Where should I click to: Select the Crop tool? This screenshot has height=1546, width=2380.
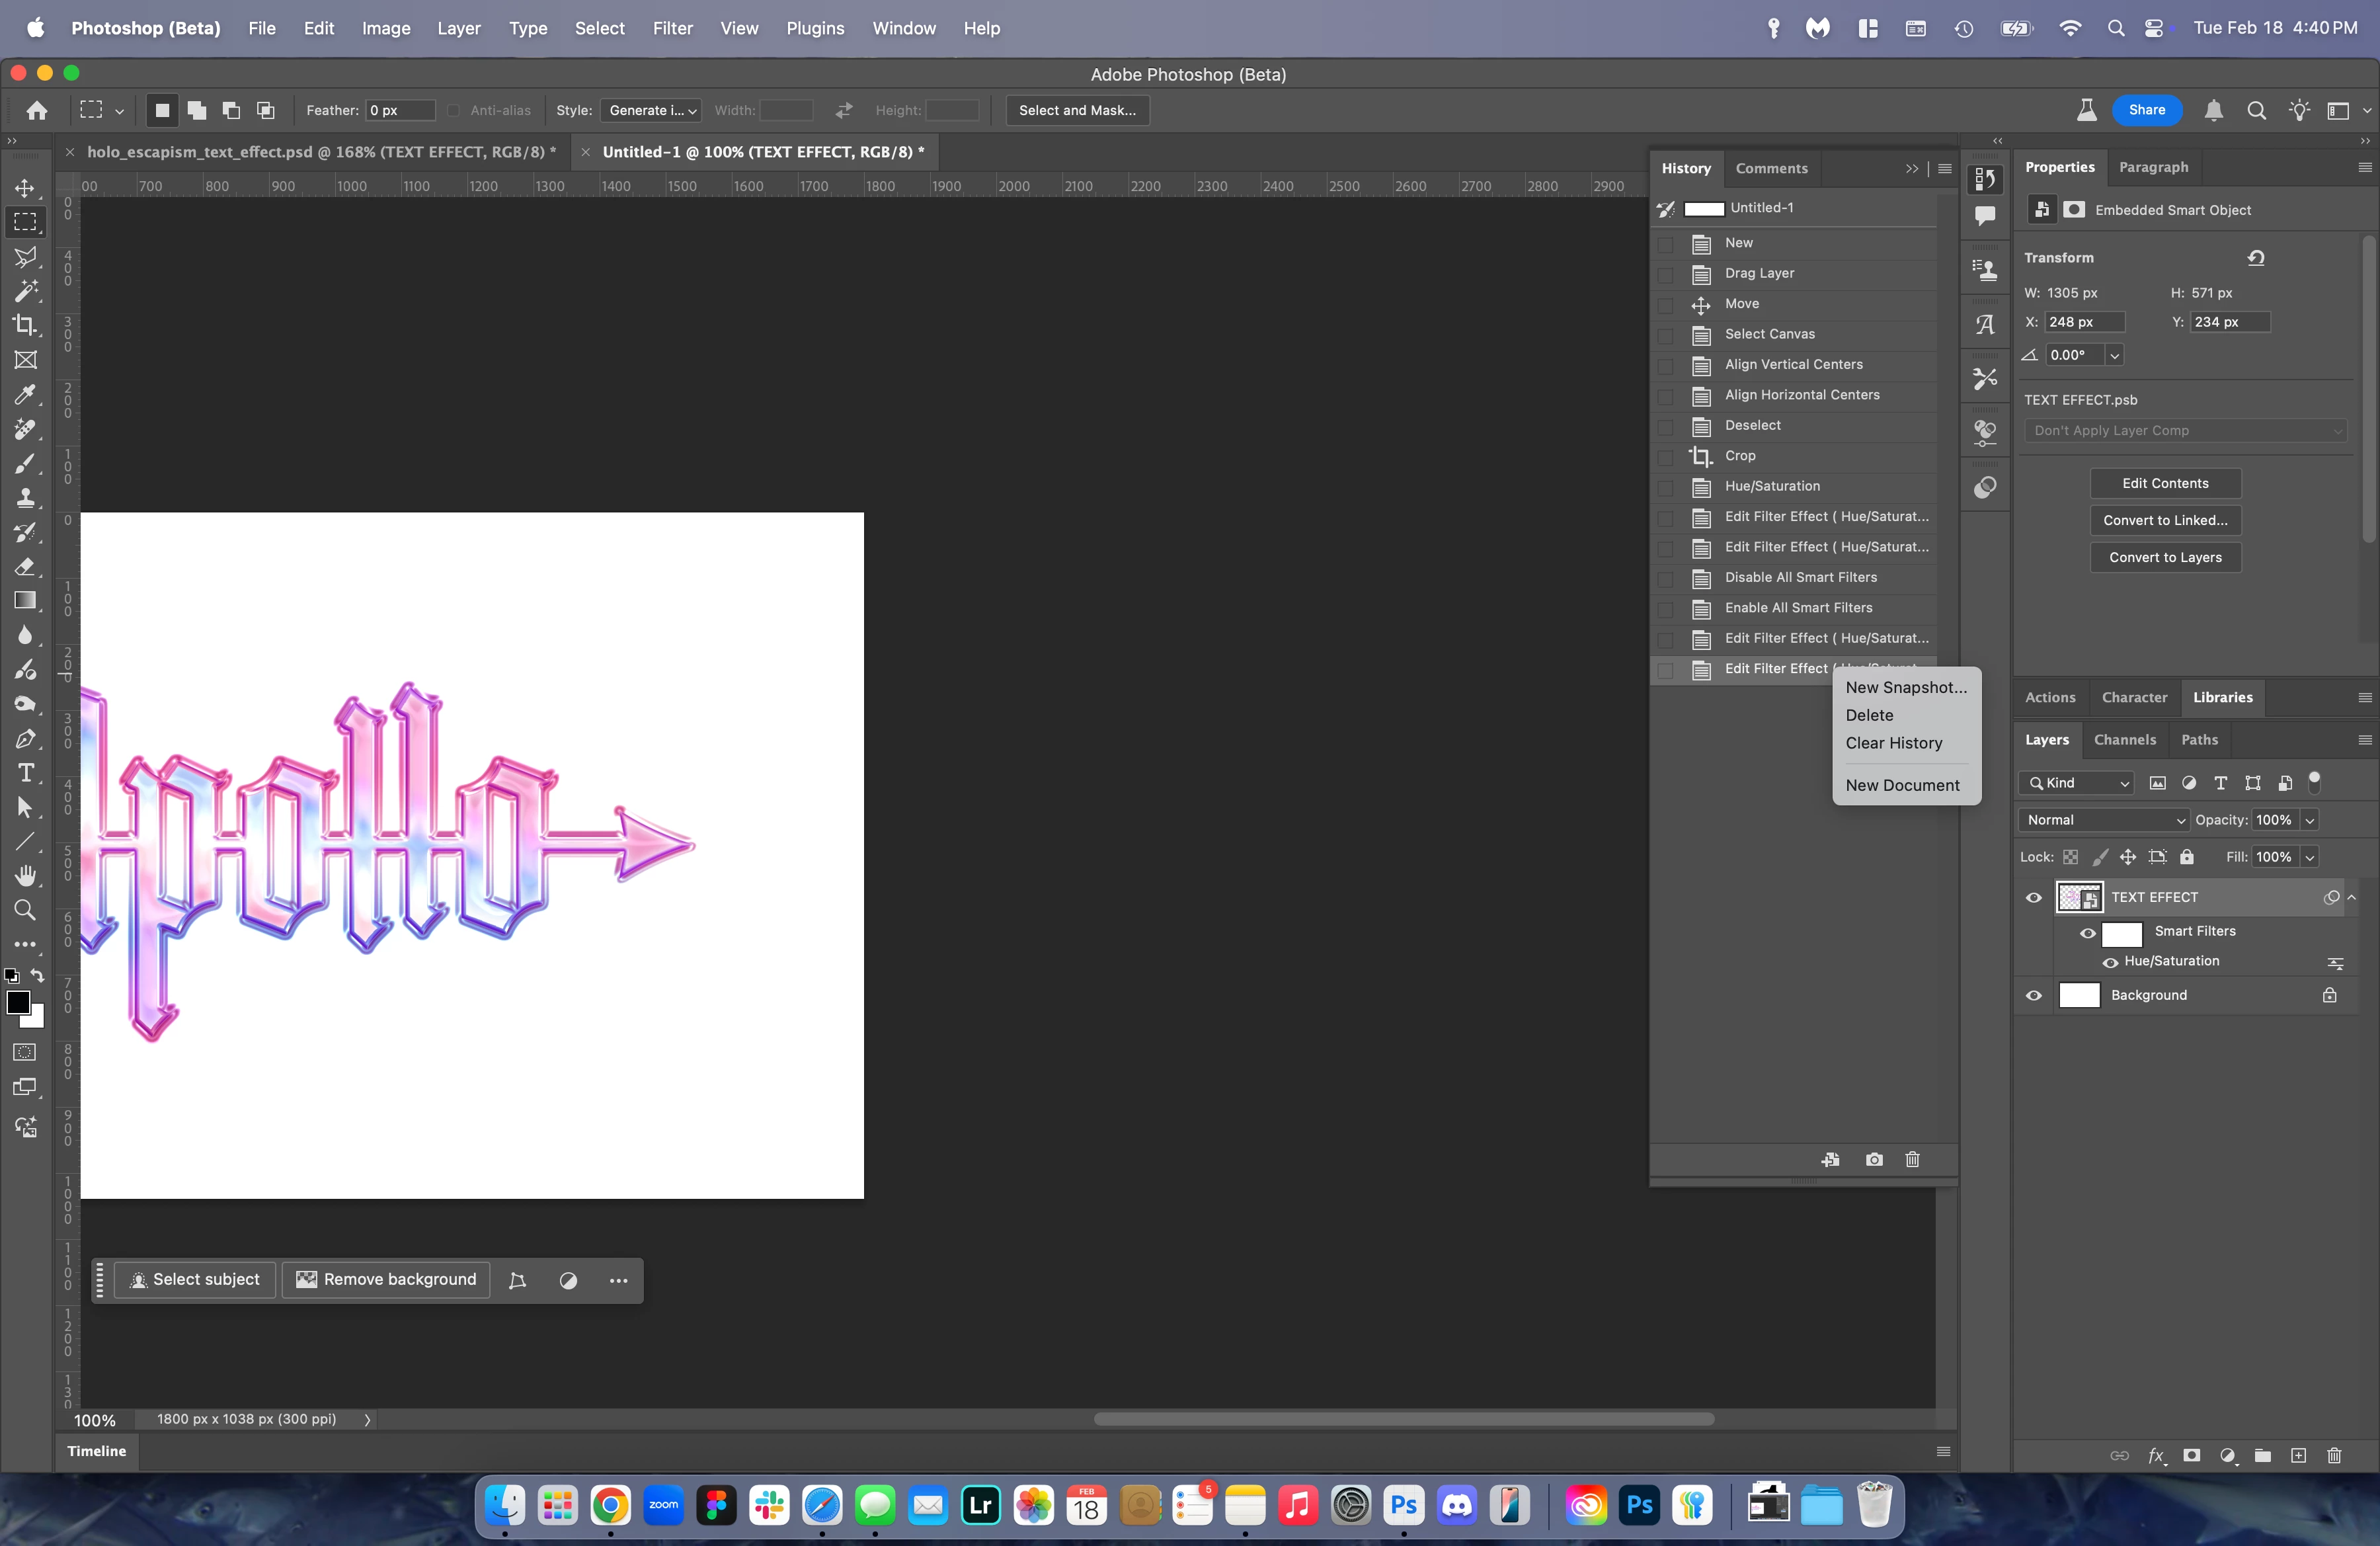click(x=25, y=325)
